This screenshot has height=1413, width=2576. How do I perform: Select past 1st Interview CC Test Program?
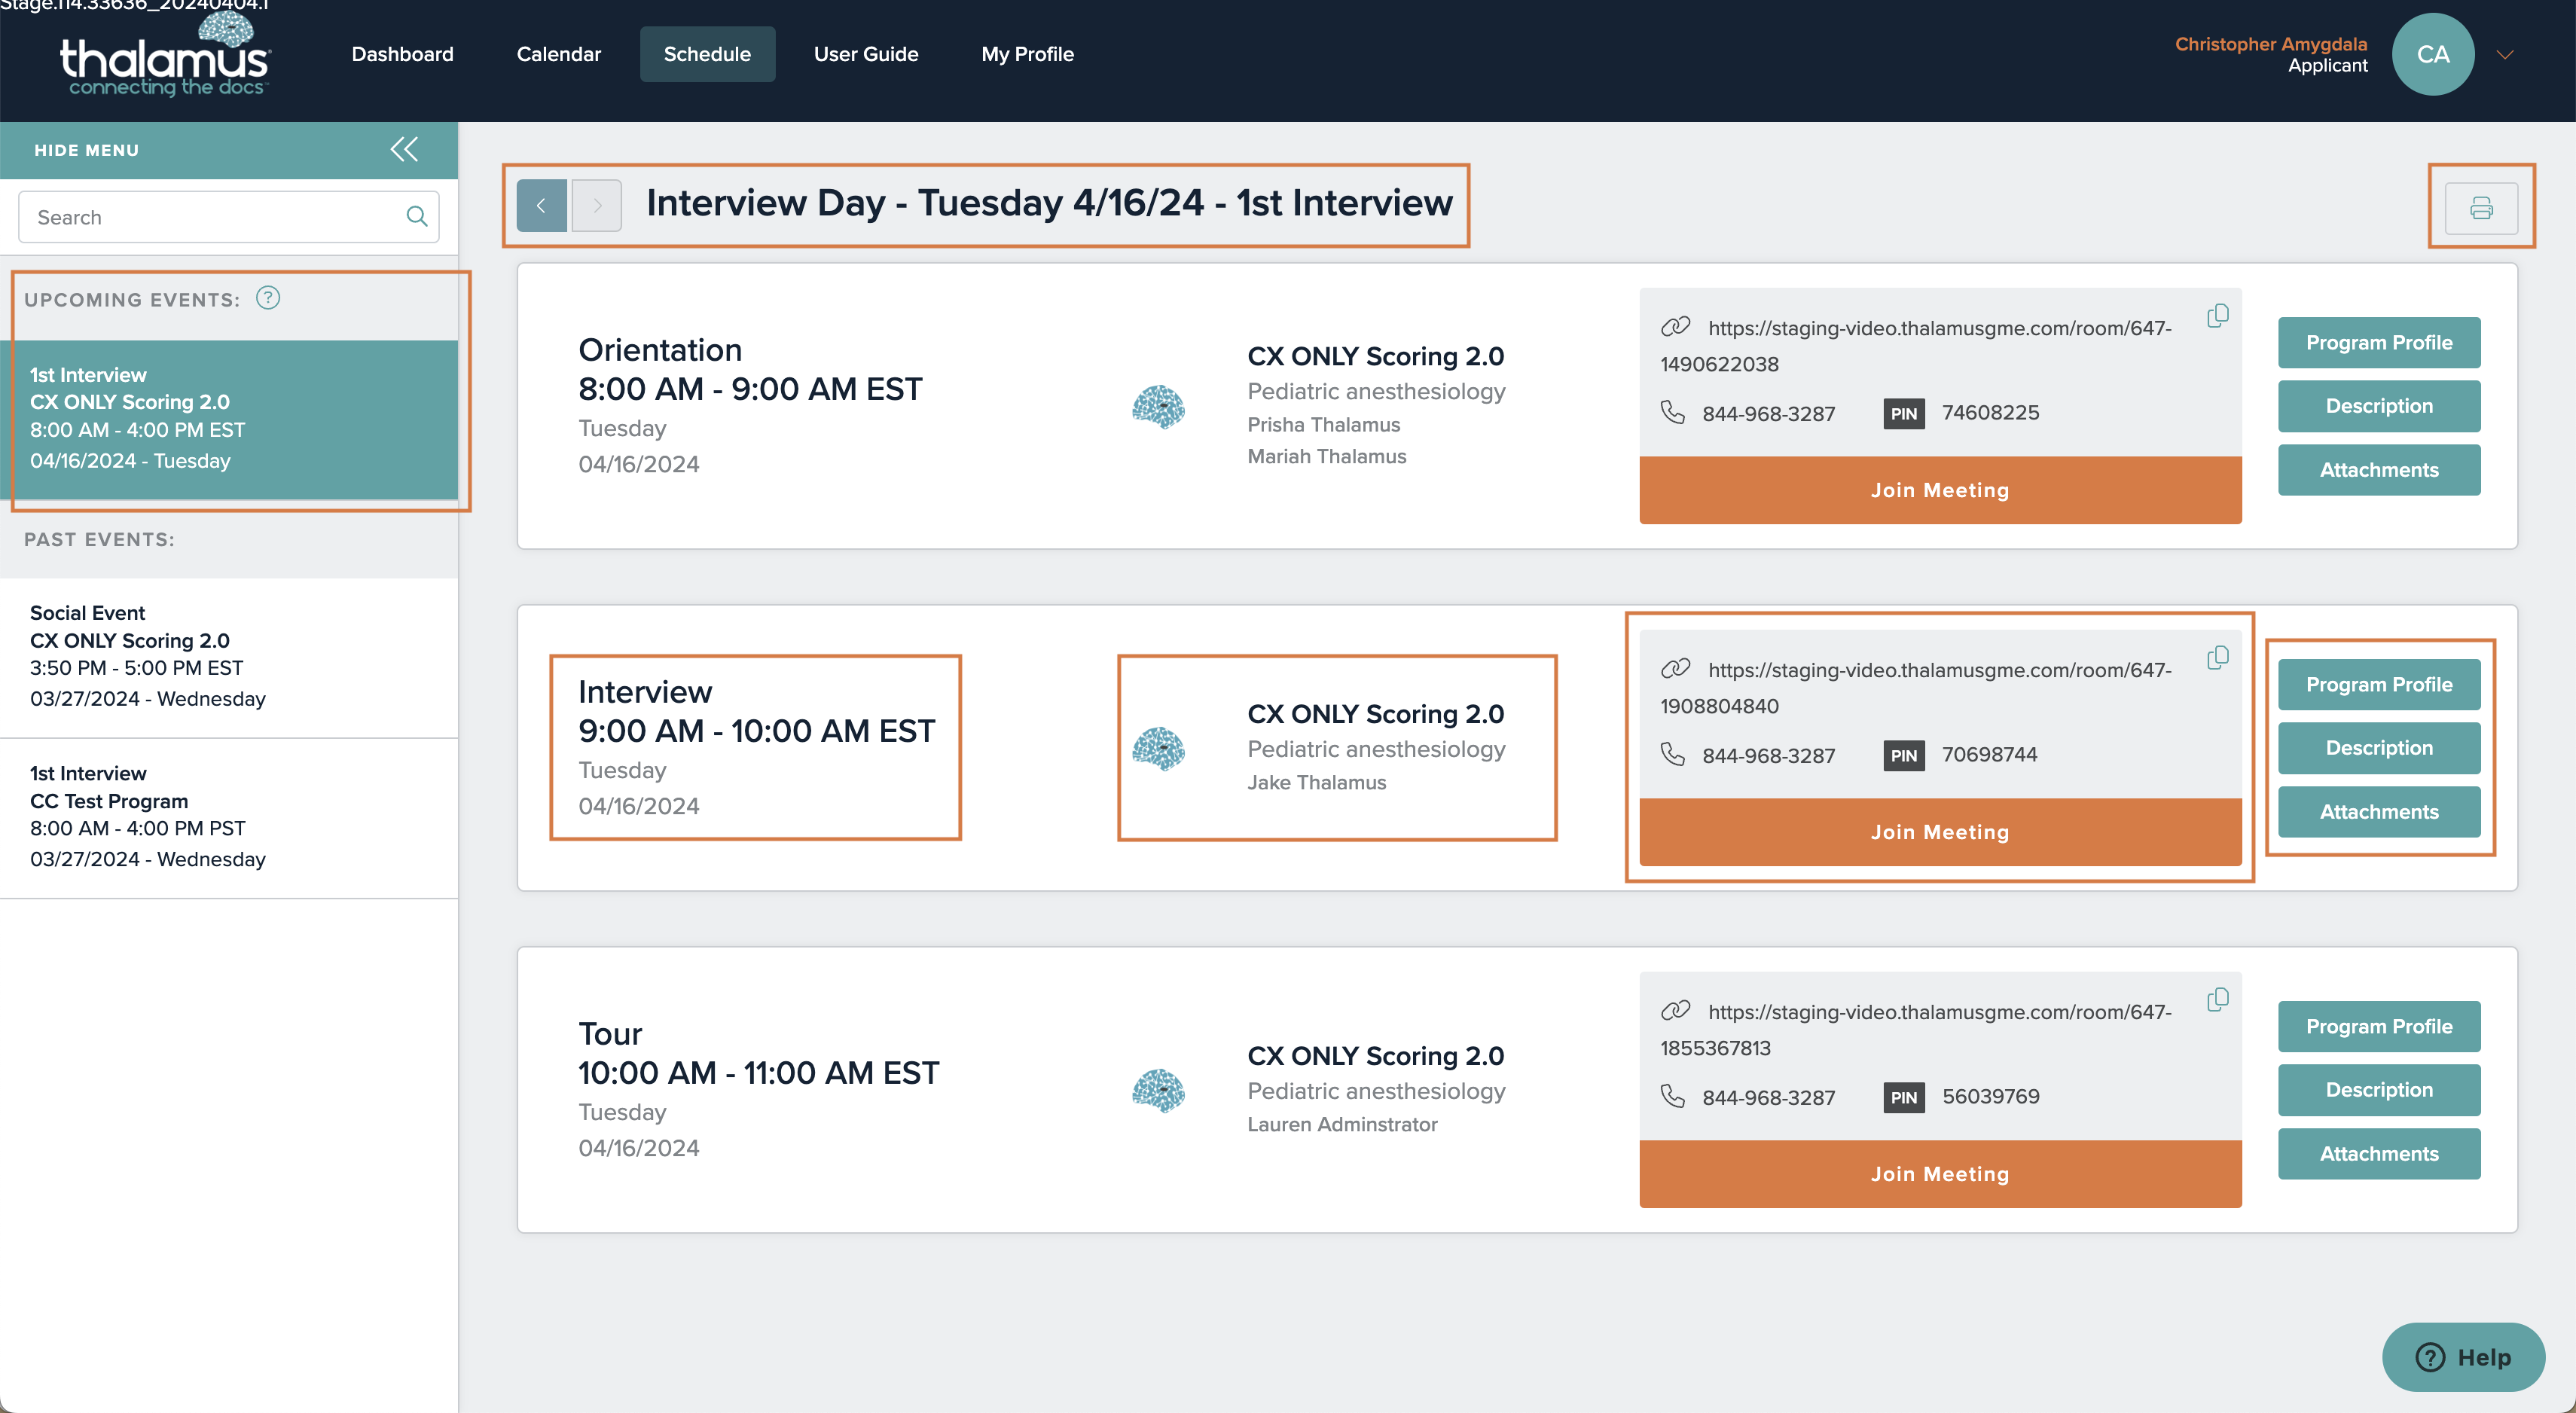229,817
